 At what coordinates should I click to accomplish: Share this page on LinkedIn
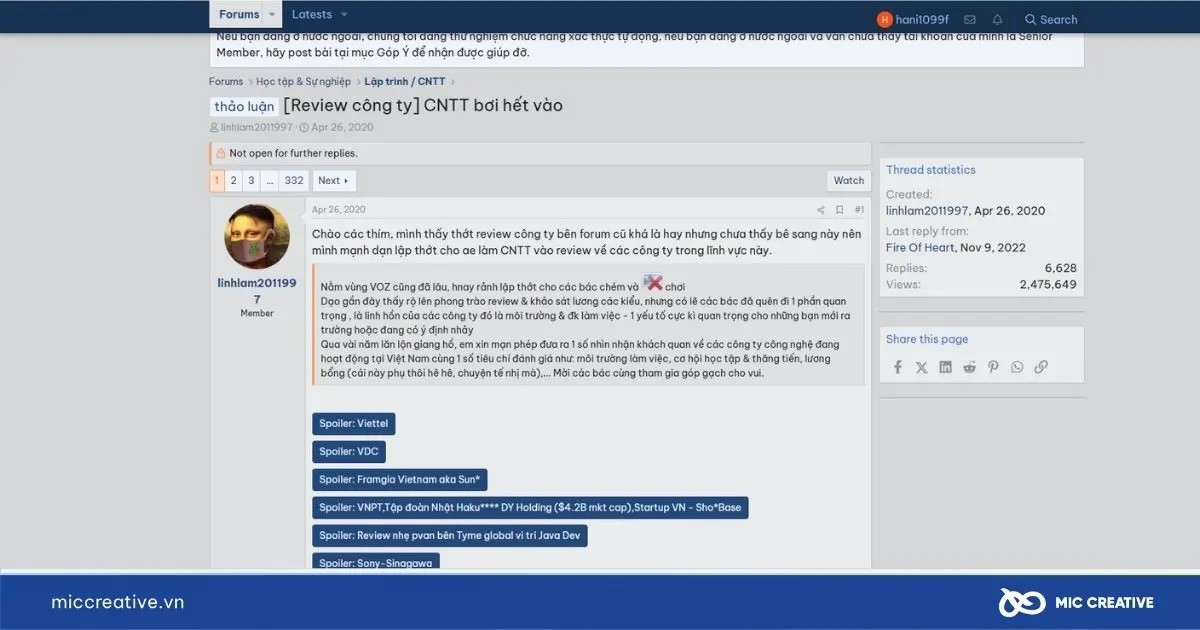(945, 367)
